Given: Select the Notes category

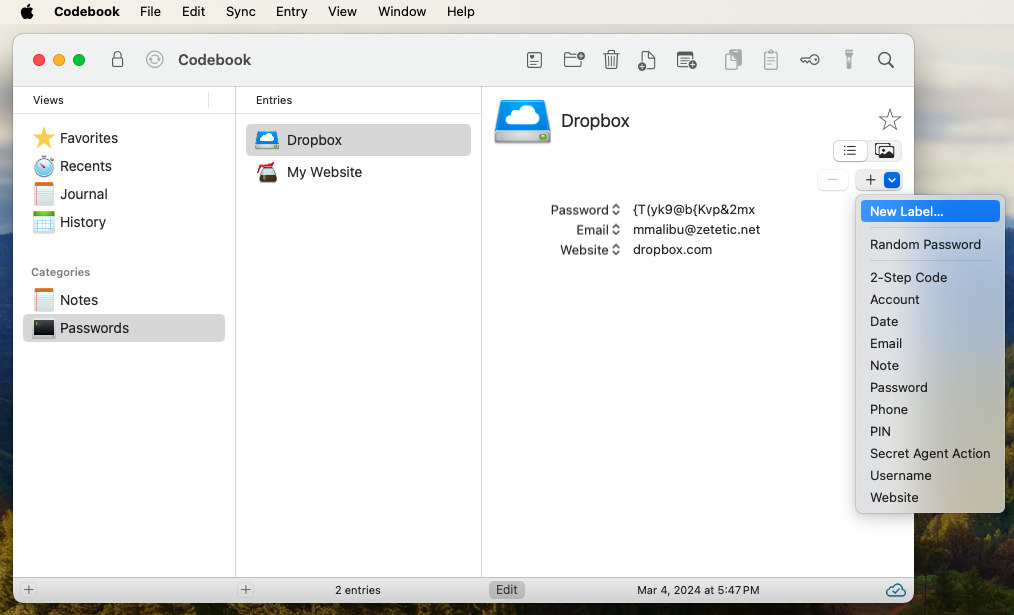Looking at the screenshot, I should pos(124,300).
